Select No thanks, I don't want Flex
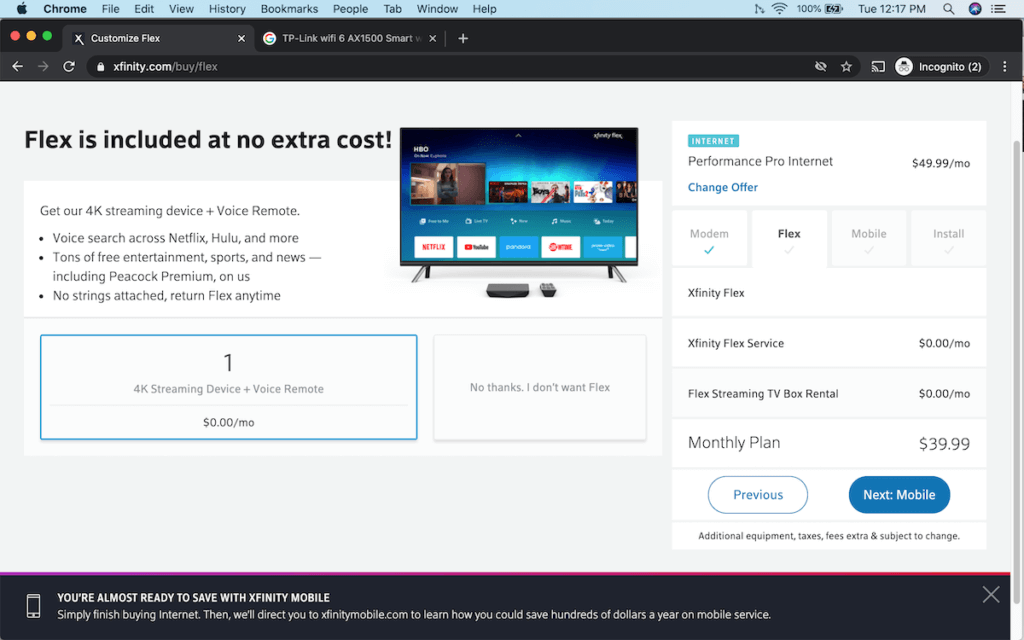This screenshot has height=640, width=1024. (x=539, y=387)
